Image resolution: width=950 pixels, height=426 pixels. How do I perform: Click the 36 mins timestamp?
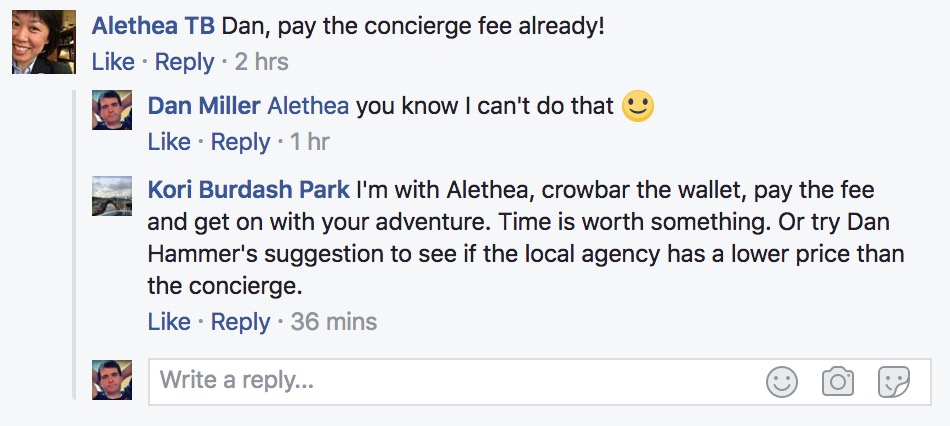coord(333,322)
